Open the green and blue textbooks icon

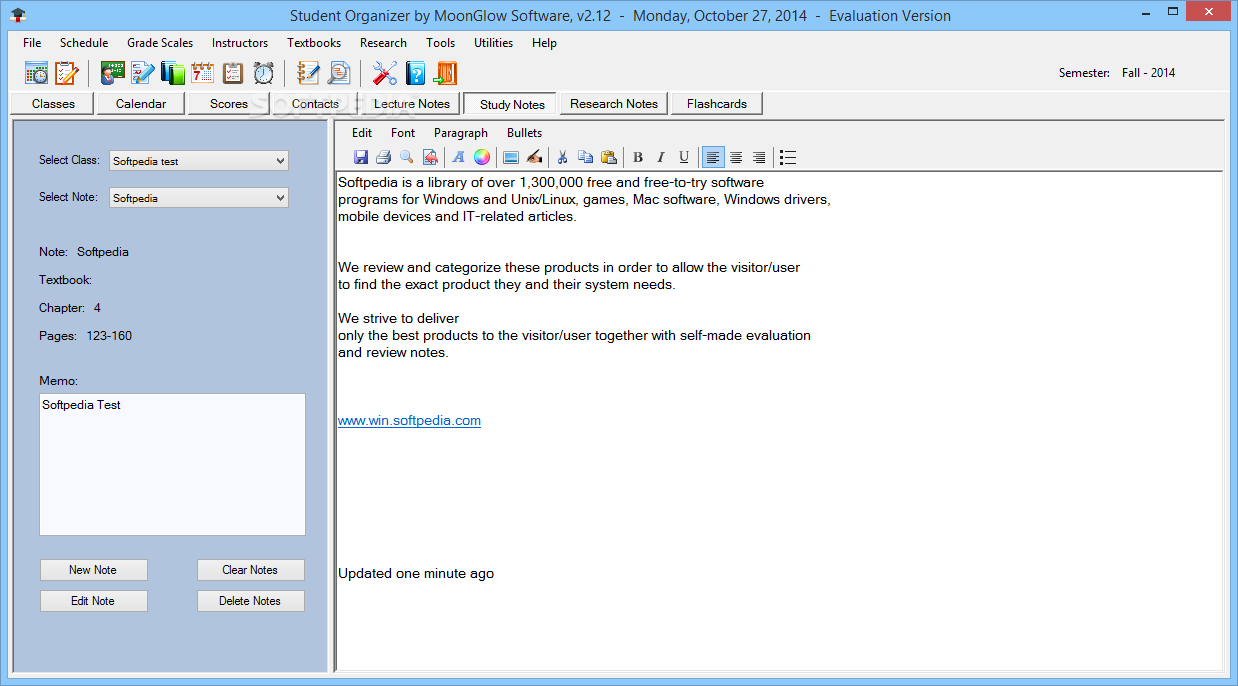click(x=173, y=73)
